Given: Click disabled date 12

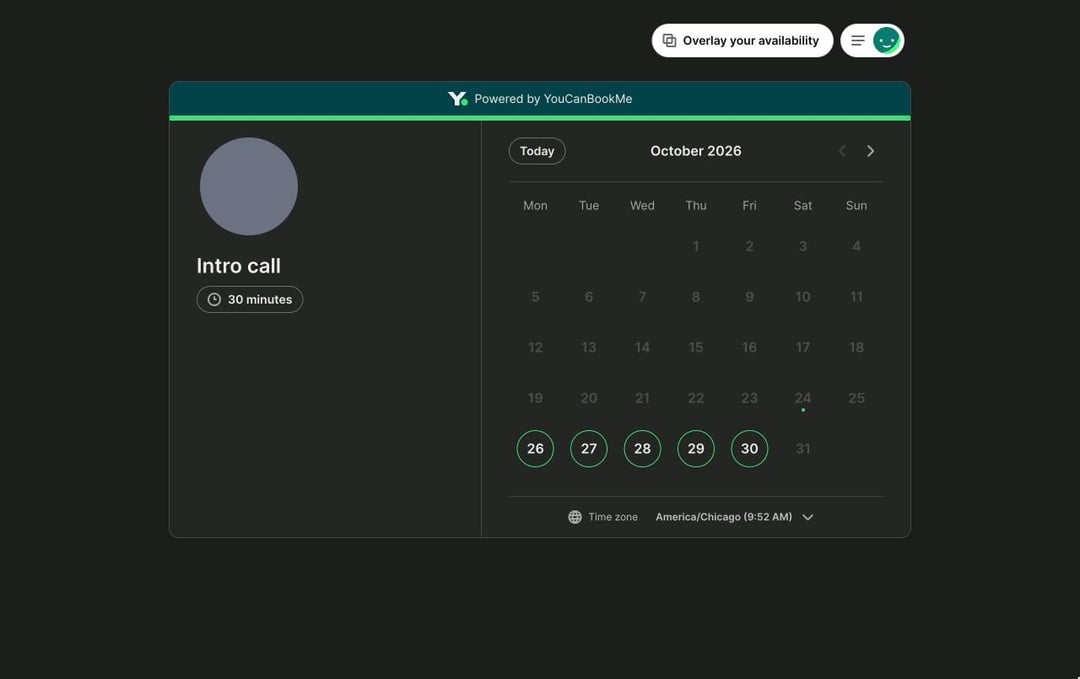Looking at the screenshot, I should coord(535,348).
